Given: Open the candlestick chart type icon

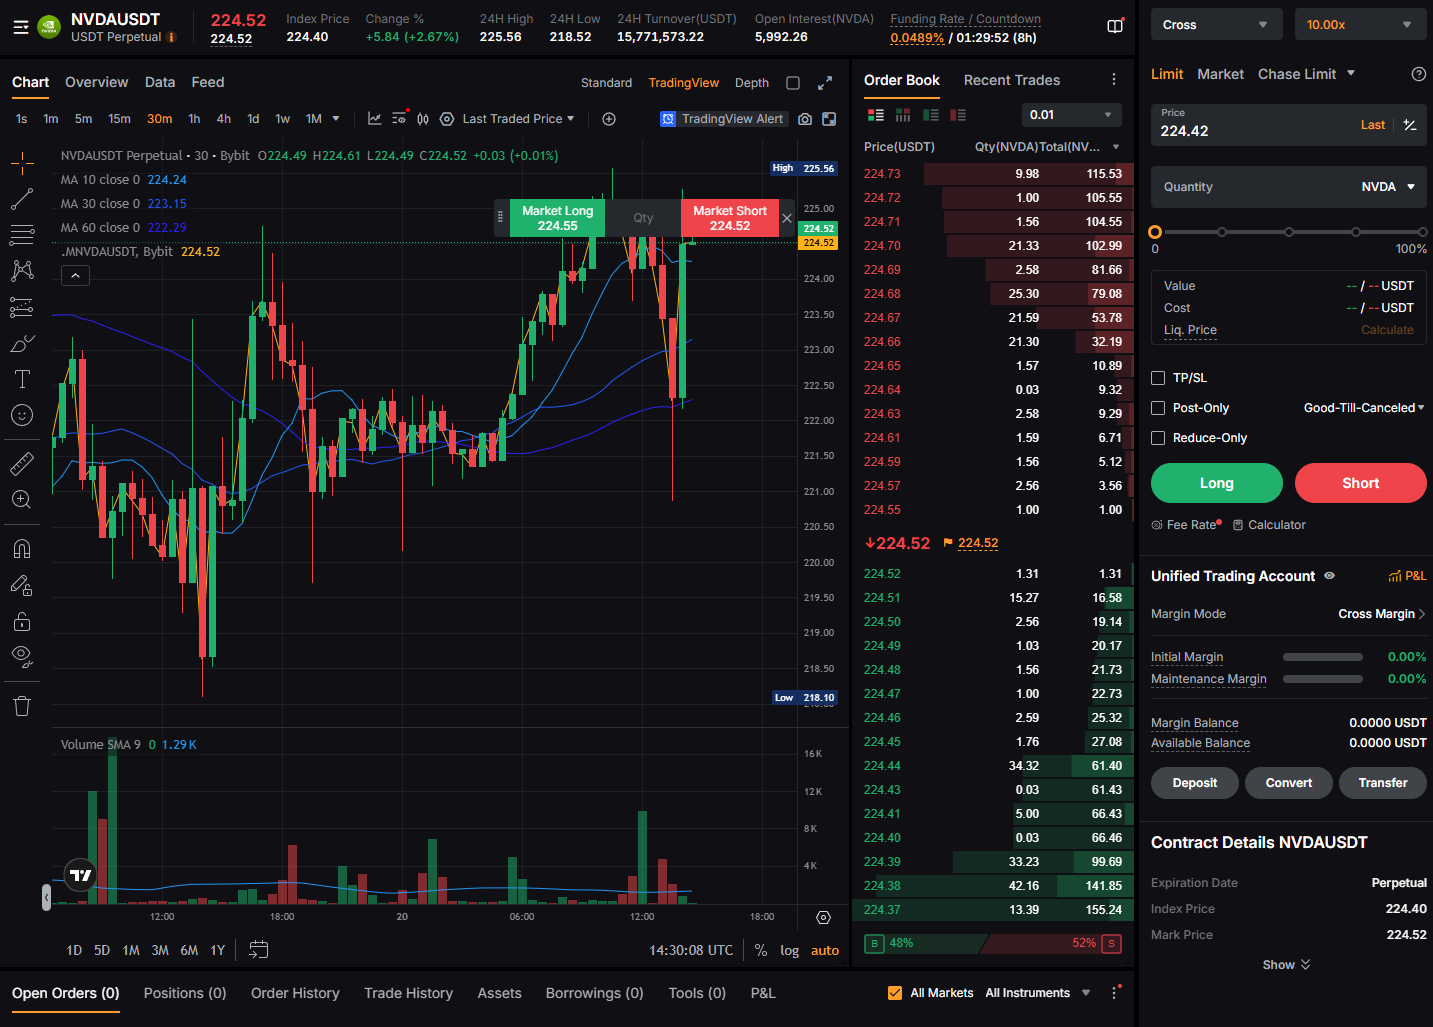Looking at the screenshot, I should [x=423, y=119].
